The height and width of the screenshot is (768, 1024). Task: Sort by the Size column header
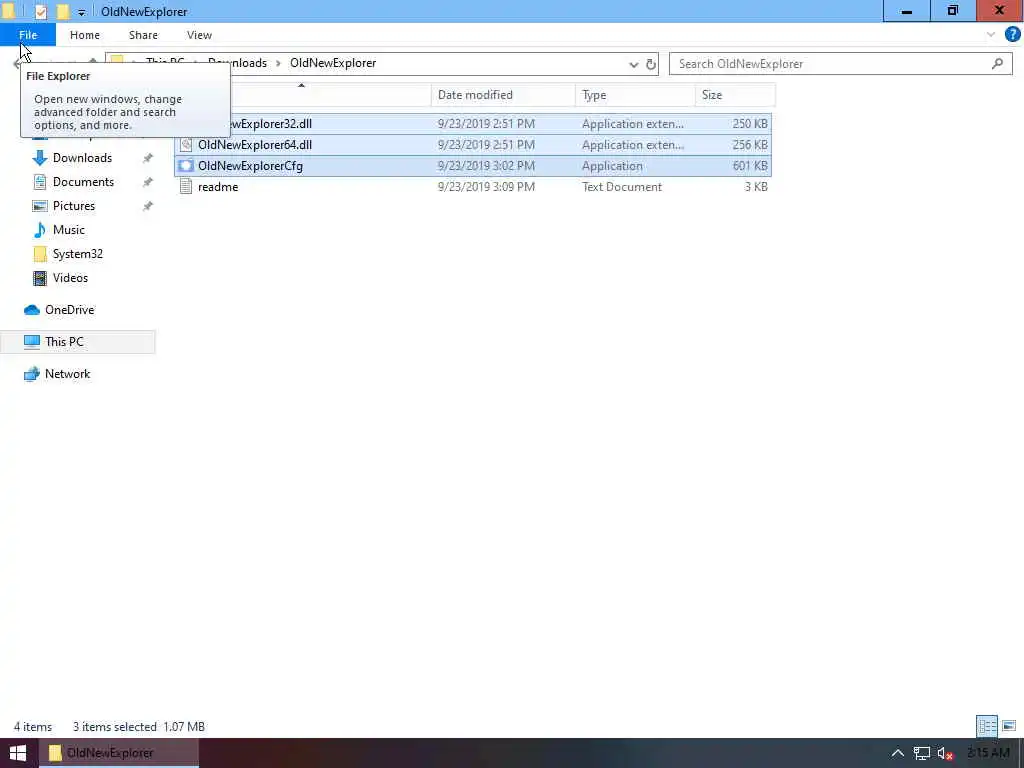(x=735, y=95)
